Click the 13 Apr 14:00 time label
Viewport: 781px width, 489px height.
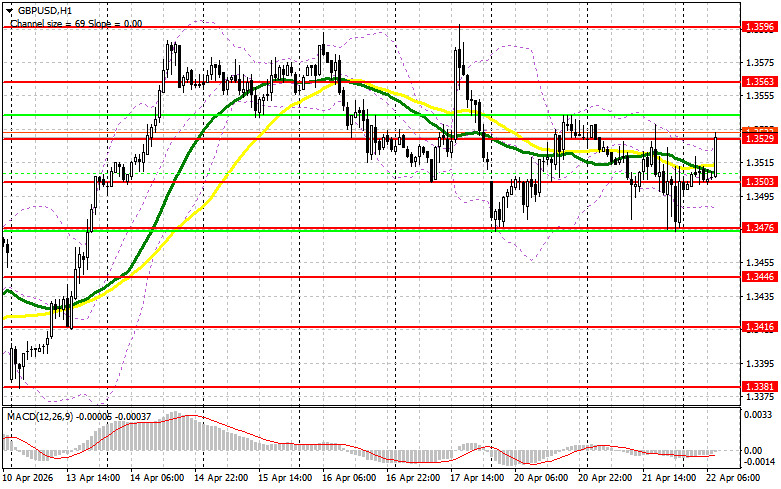(x=93, y=478)
